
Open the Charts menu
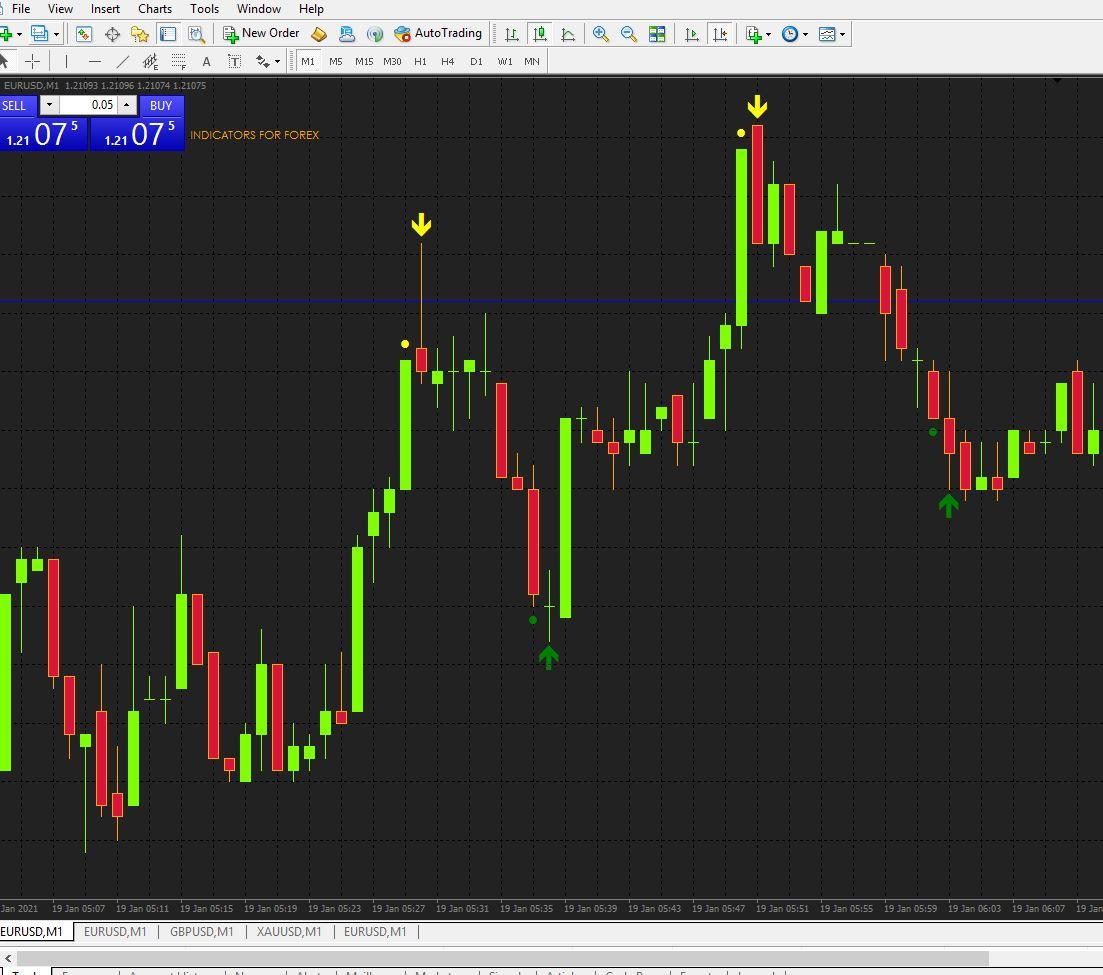[155, 9]
